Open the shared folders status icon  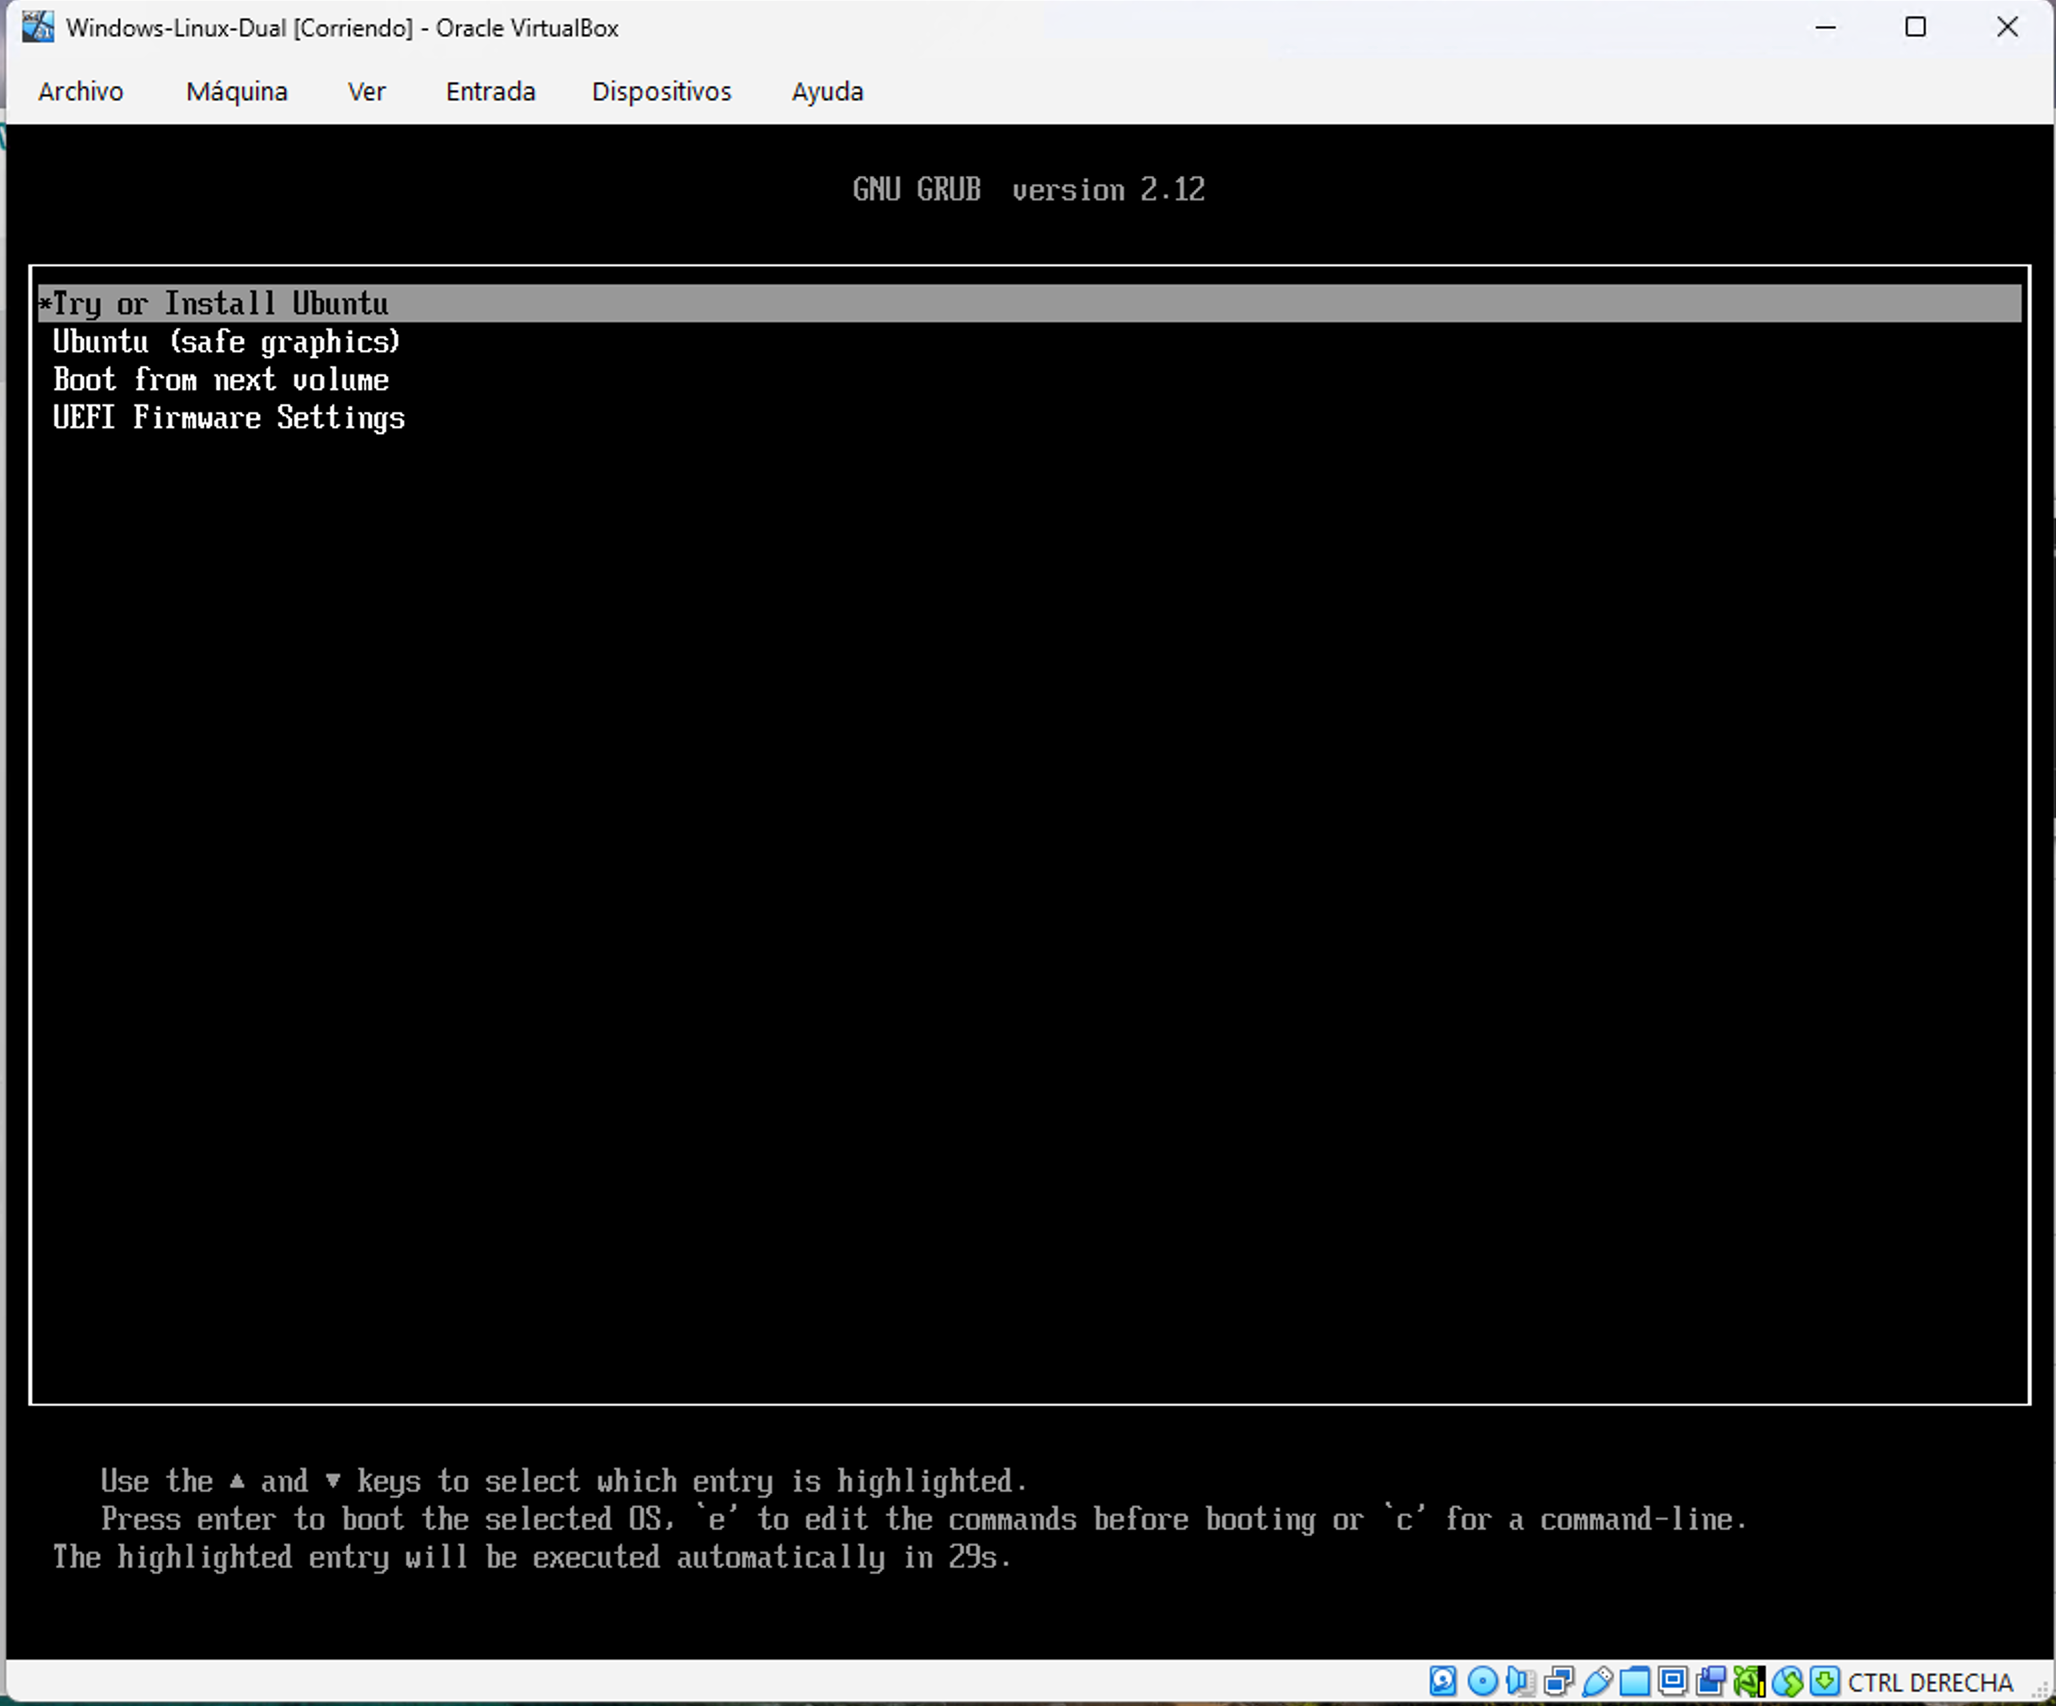(1635, 1681)
